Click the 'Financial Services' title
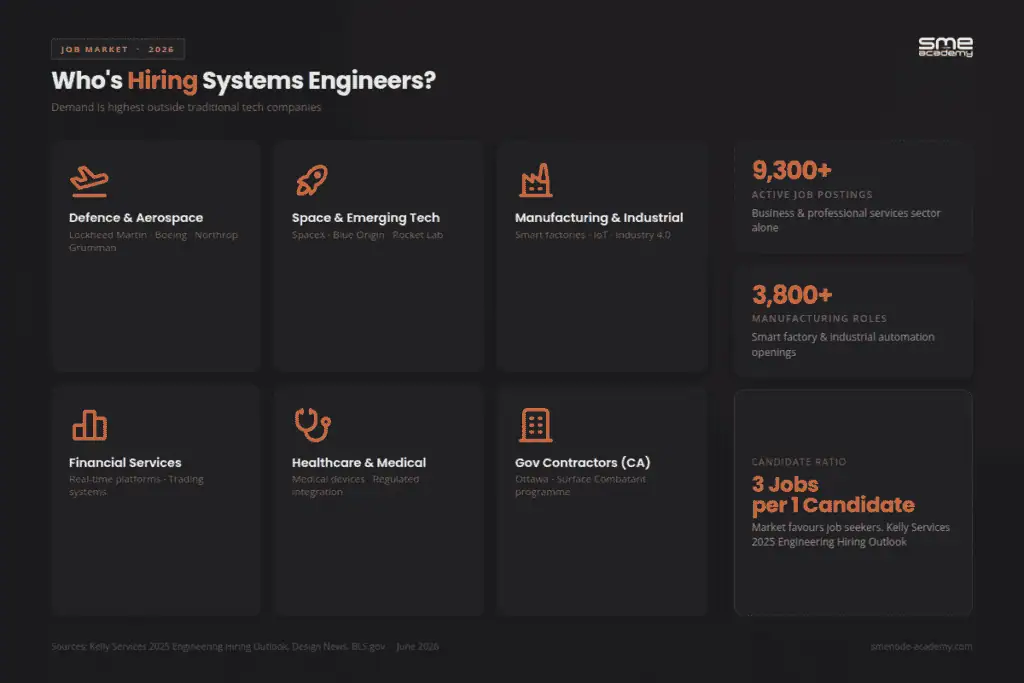1024x683 pixels. [x=125, y=462]
